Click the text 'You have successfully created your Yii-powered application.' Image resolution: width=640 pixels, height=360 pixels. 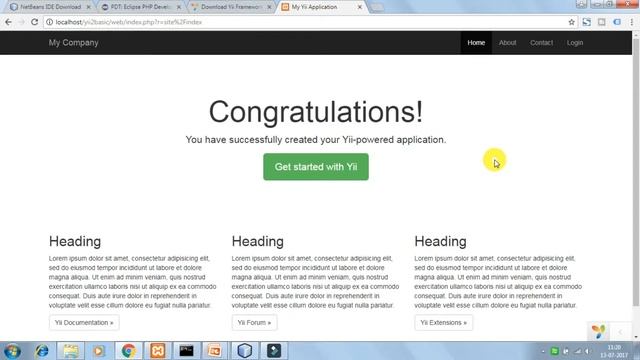pos(316,140)
